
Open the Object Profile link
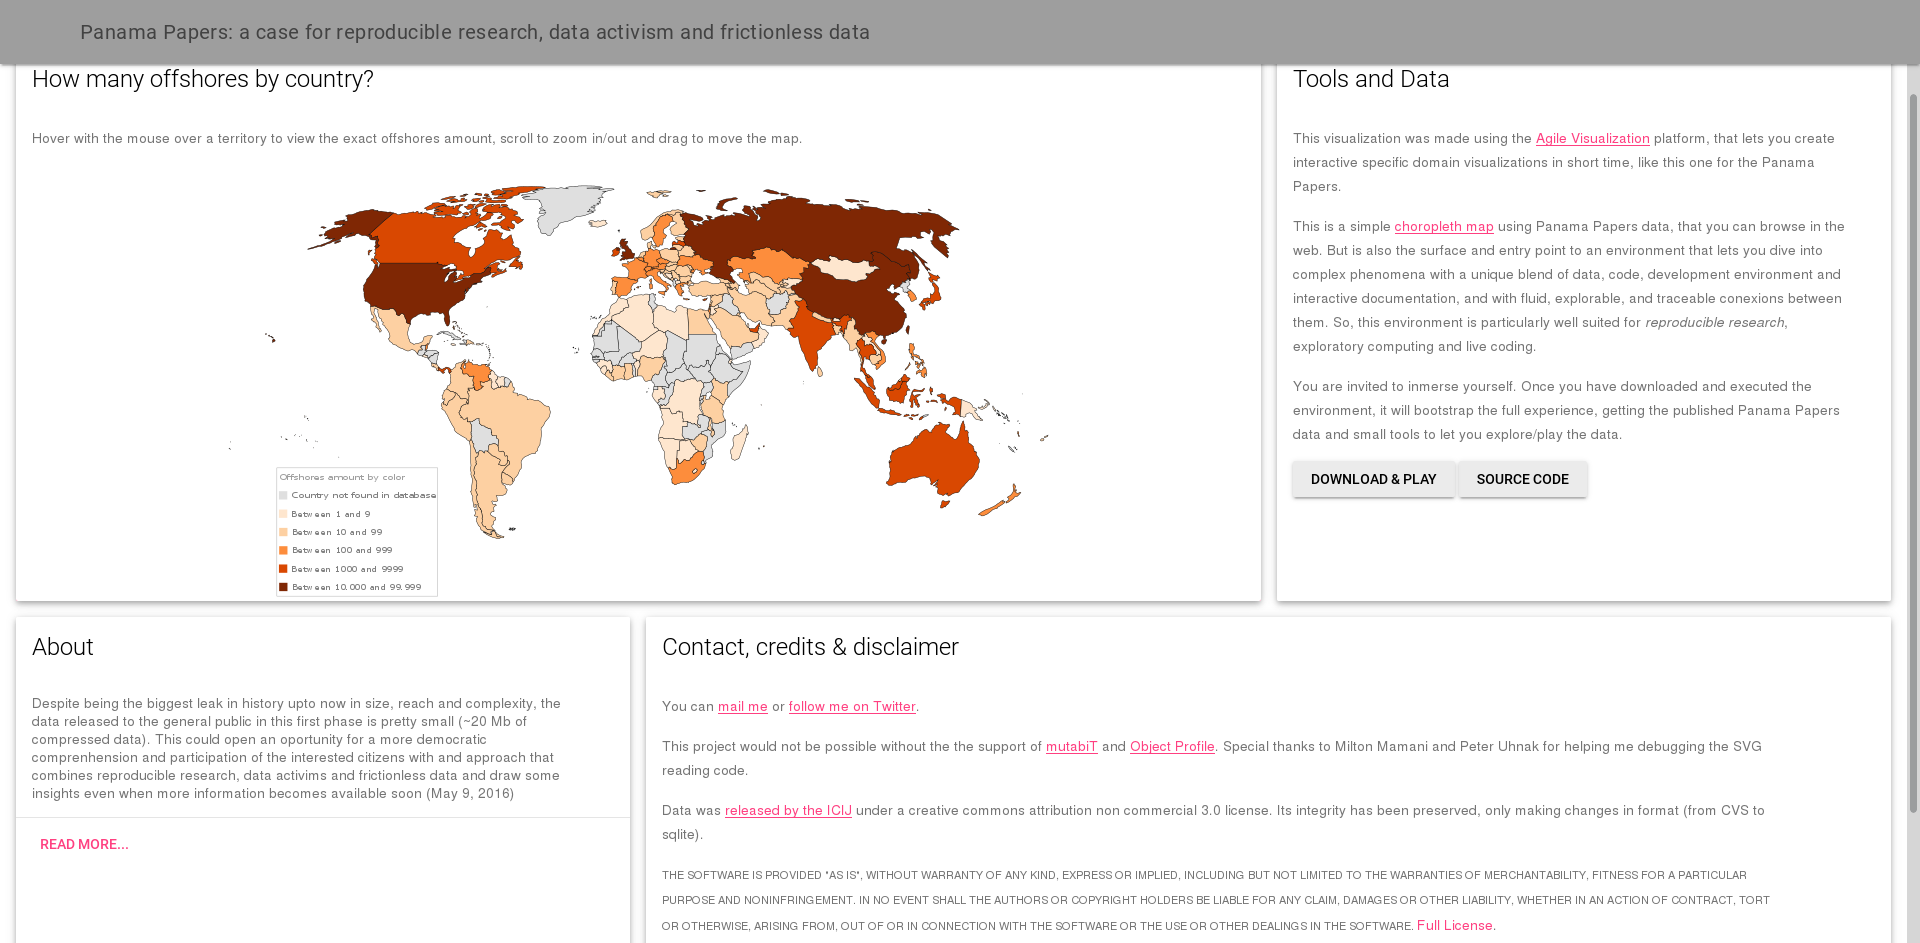[1172, 747]
